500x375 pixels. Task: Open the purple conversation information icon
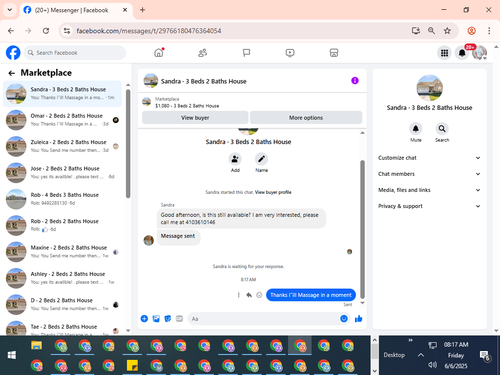click(x=355, y=81)
